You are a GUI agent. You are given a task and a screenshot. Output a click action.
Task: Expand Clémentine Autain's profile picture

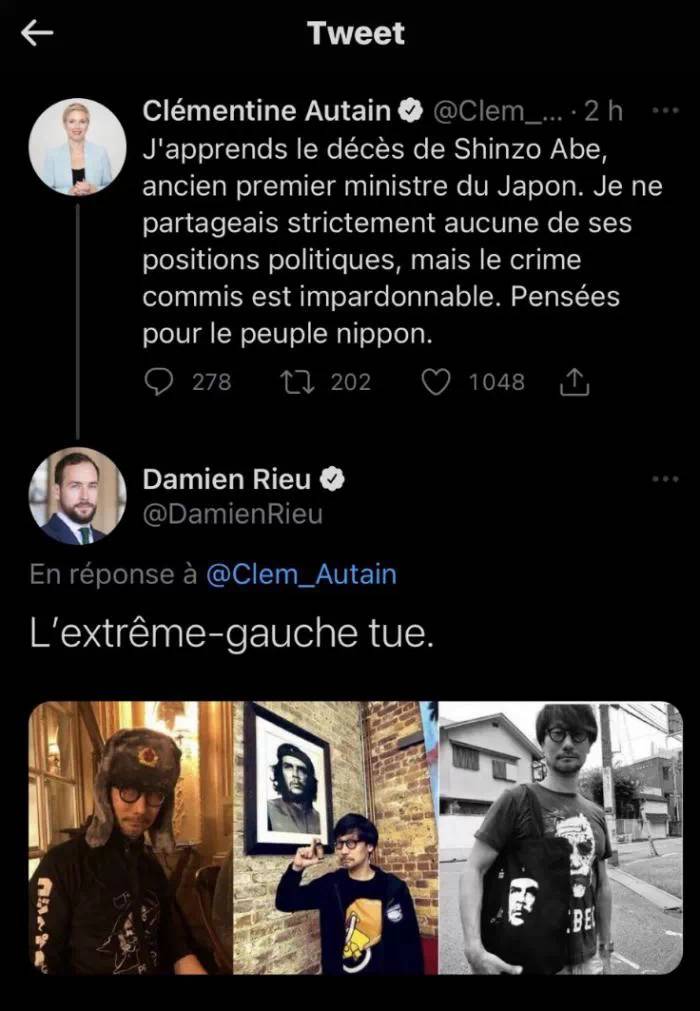[79, 143]
